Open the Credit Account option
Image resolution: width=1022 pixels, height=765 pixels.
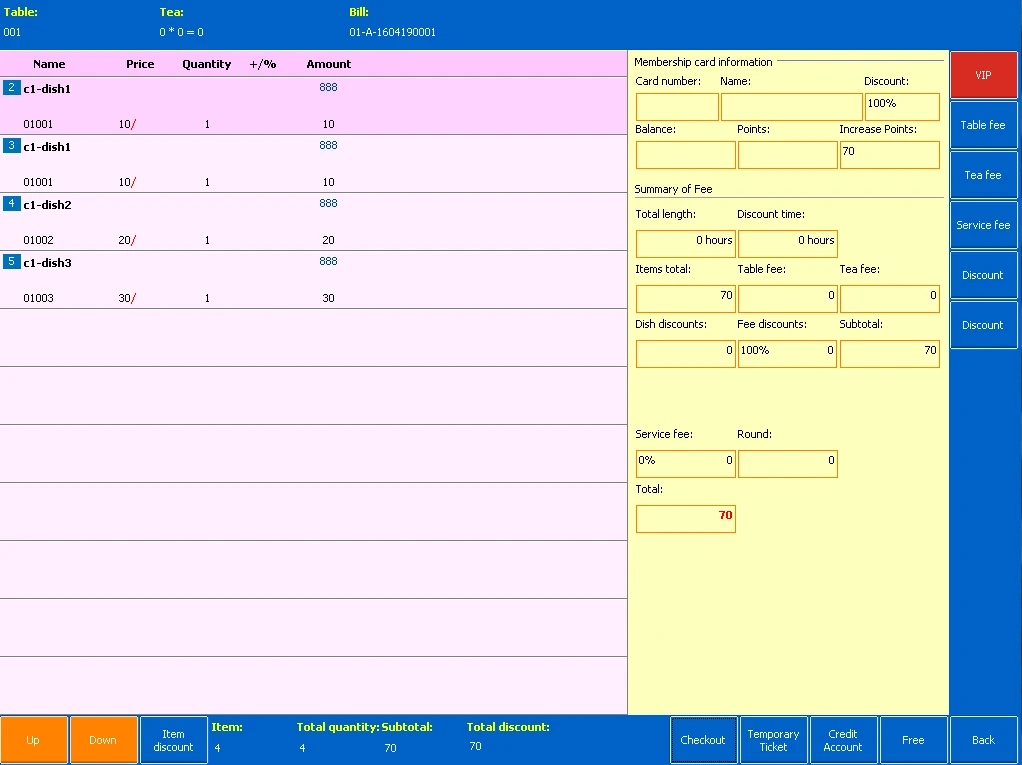point(843,739)
